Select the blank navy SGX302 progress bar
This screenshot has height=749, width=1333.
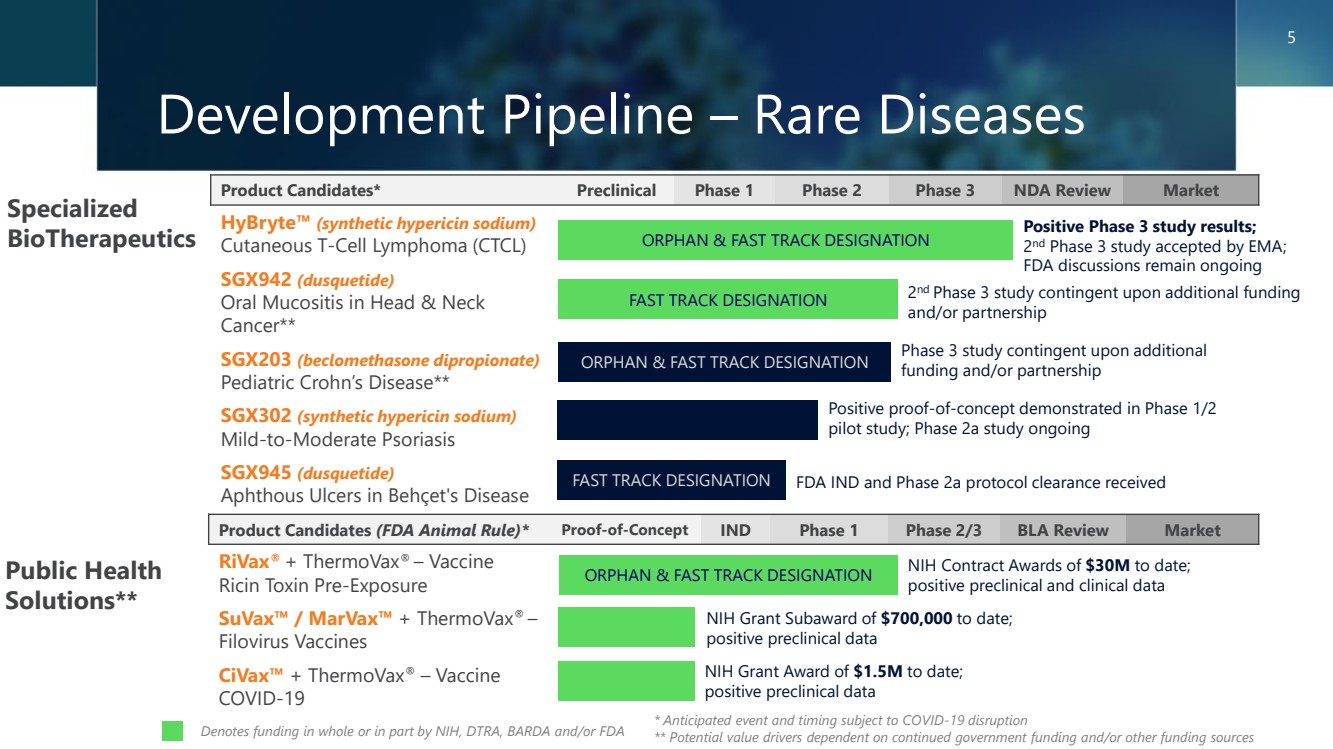(687, 420)
